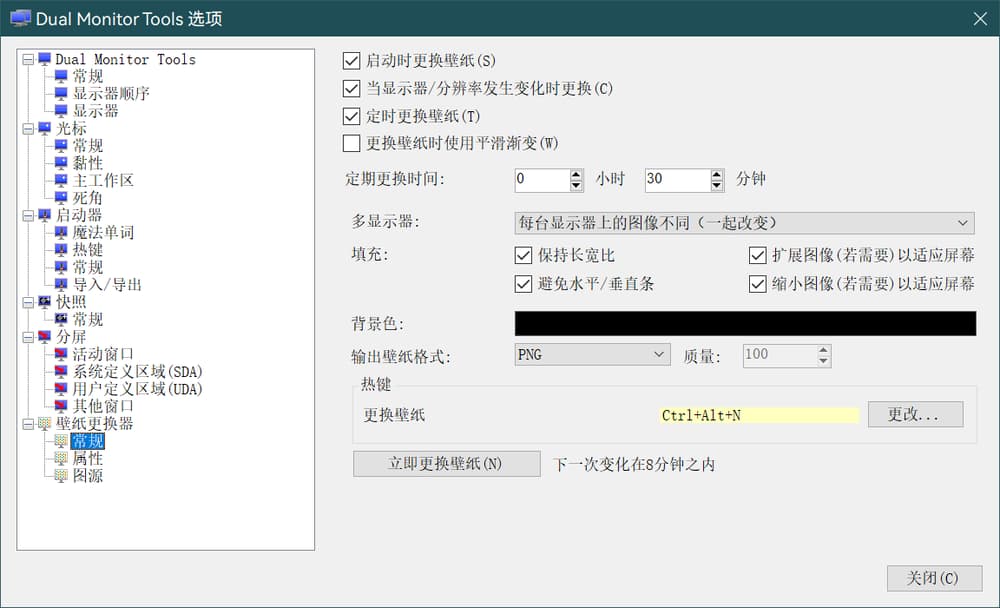Enable 更换壁纸时使用平滑渐变(W) checkbox
The width and height of the screenshot is (1000, 608).
click(351, 144)
